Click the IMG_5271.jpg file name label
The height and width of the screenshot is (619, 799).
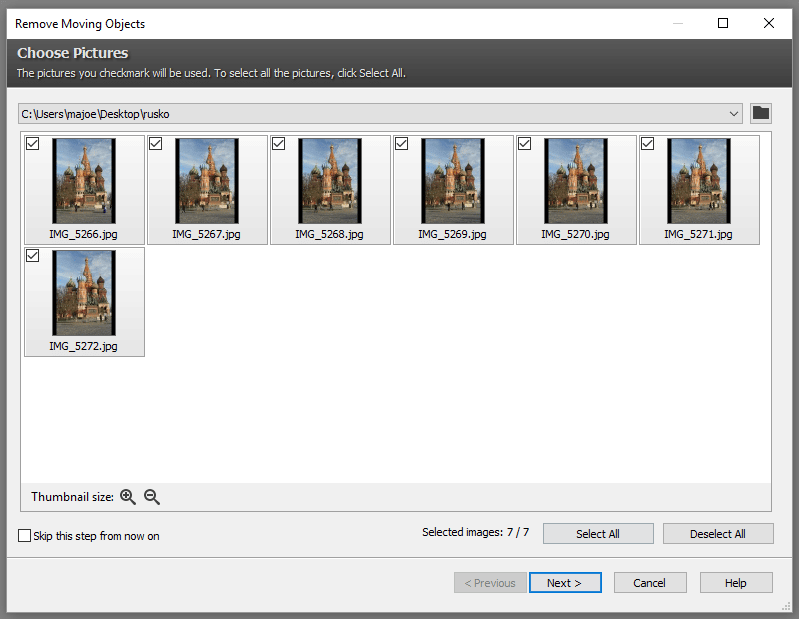699,234
